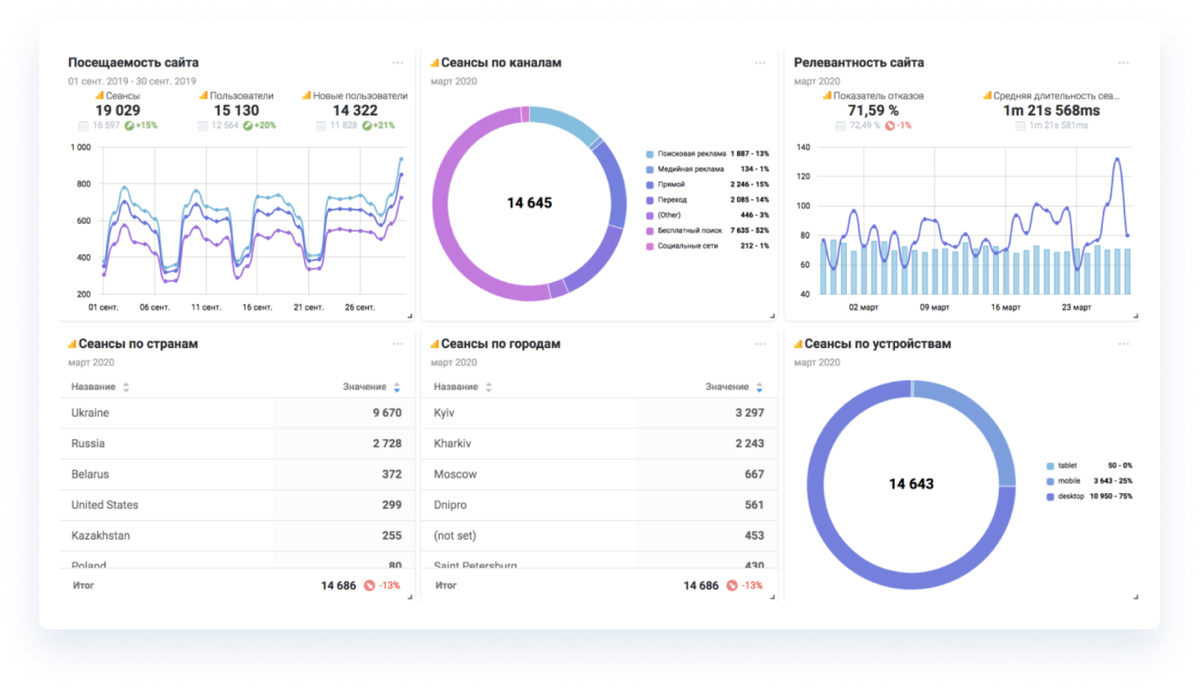1200x689 pixels.
Task: Click the calendar icon next to 72,49 %
Action: click(x=840, y=126)
